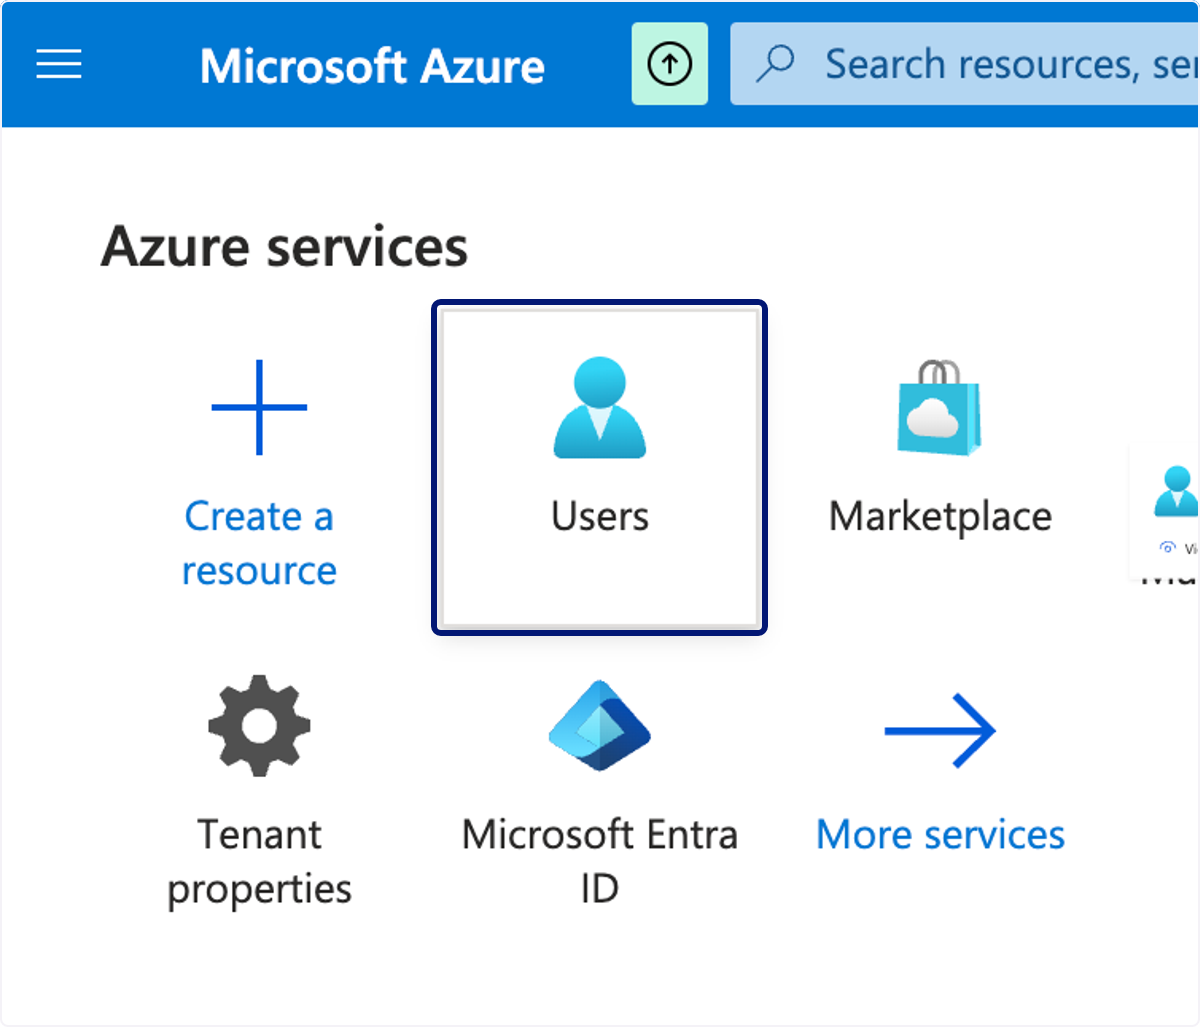Open the hamburger portal menu
1200x1027 pixels.
tap(59, 65)
